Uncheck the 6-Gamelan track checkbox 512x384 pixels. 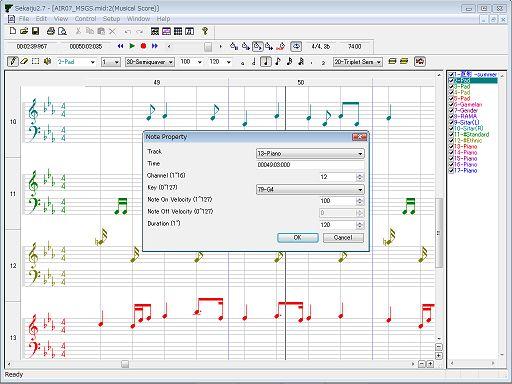[x=451, y=104]
